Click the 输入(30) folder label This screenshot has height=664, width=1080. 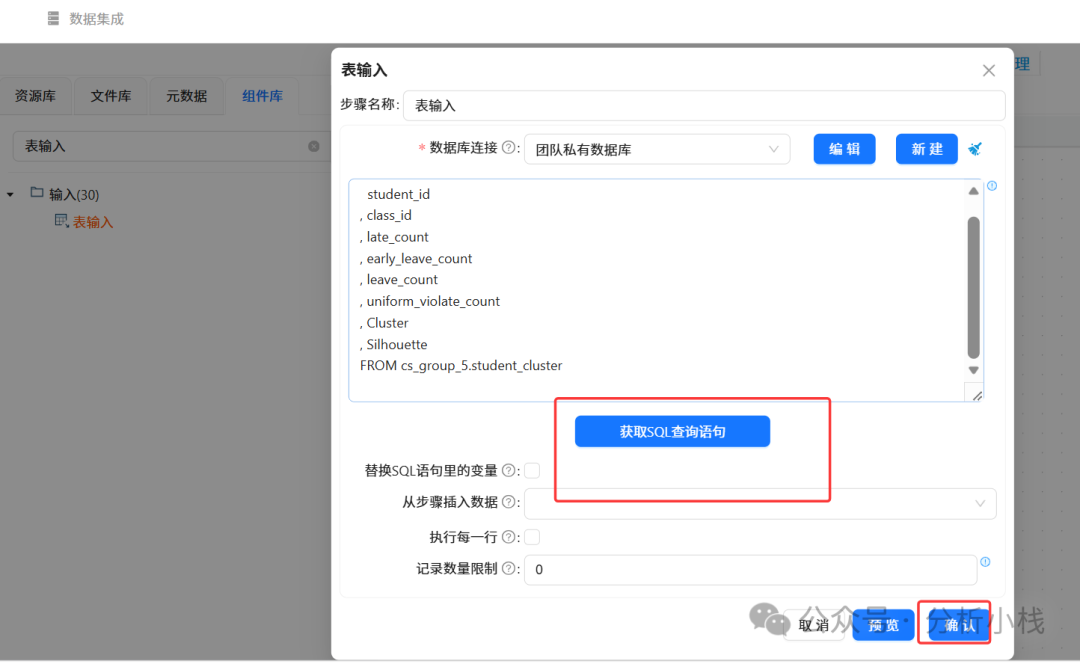point(74,195)
